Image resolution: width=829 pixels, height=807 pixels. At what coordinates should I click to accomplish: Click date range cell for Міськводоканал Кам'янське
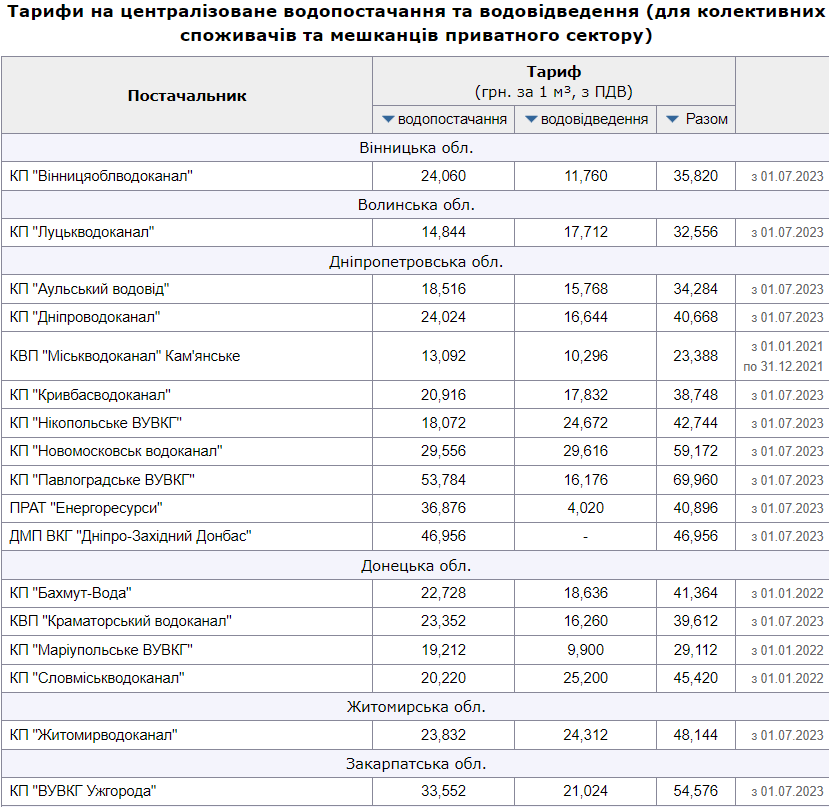(x=782, y=356)
